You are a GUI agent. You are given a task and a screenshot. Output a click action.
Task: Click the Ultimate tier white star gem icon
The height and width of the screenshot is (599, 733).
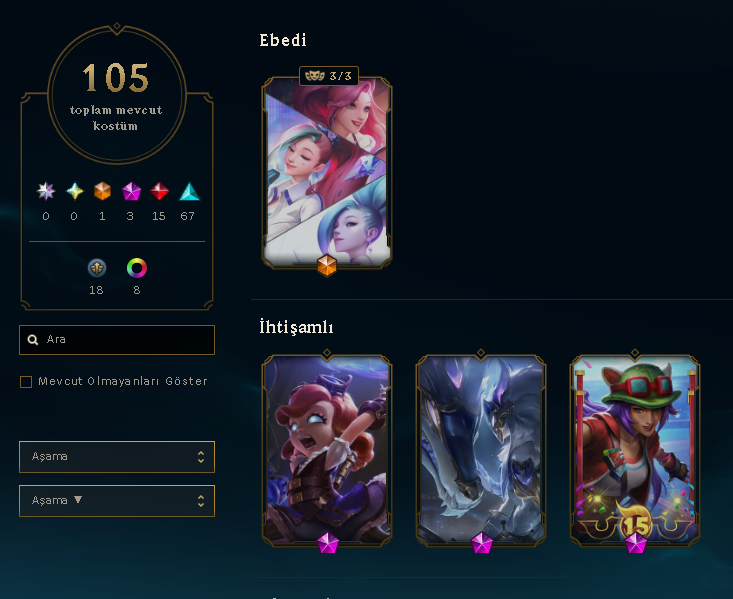(46, 191)
